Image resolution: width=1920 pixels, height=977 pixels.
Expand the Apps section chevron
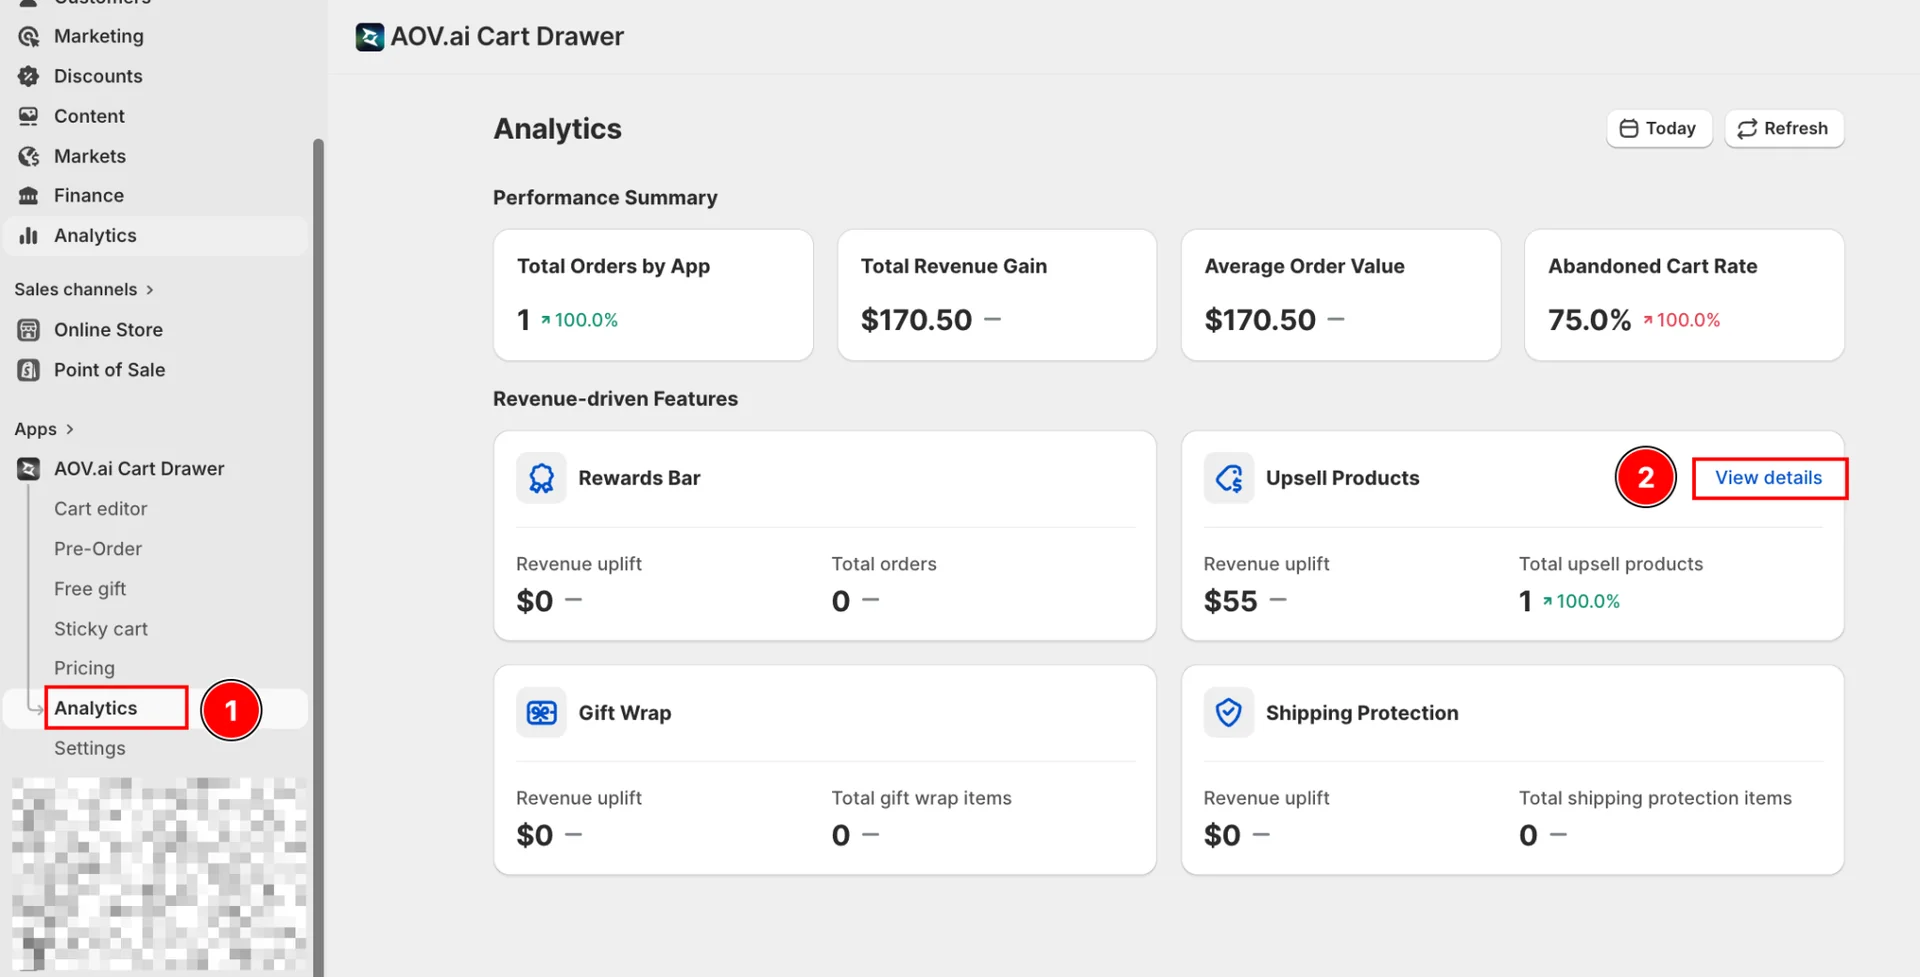pos(70,429)
